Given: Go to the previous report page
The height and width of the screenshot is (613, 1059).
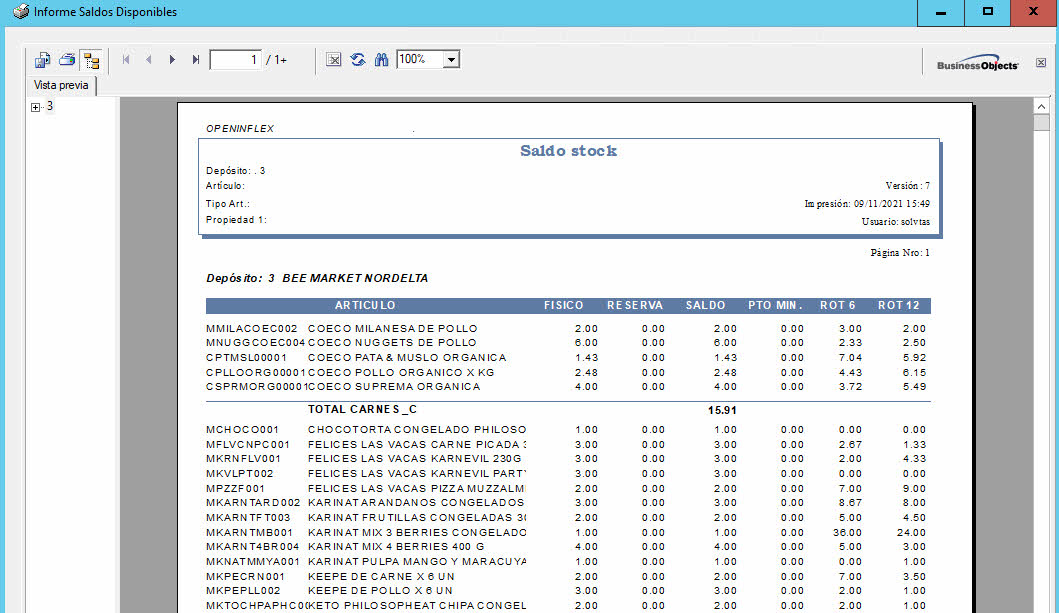Looking at the screenshot, I should point(149,60).
